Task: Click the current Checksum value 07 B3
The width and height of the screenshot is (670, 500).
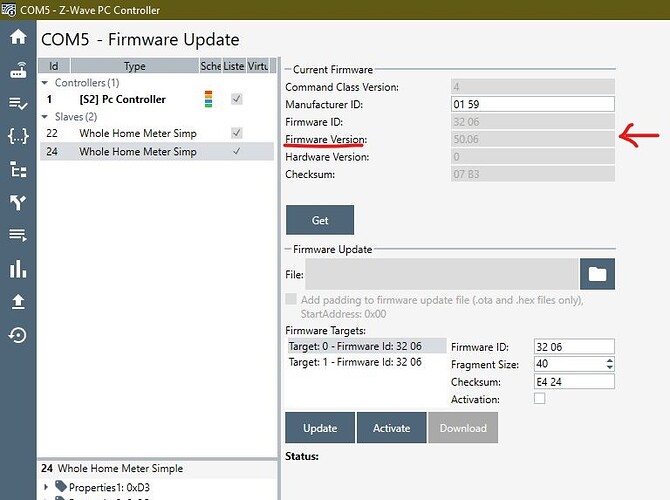Action: 533,174
